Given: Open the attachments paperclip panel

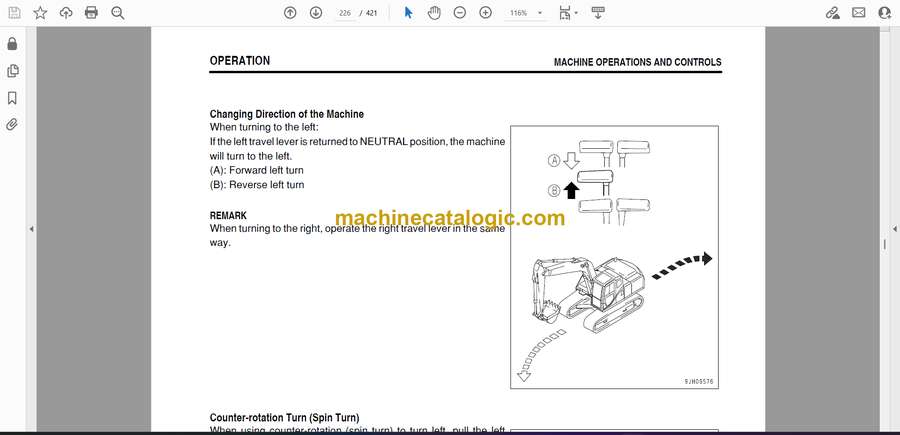Looking at the screenshot, I should click(12, 125).
